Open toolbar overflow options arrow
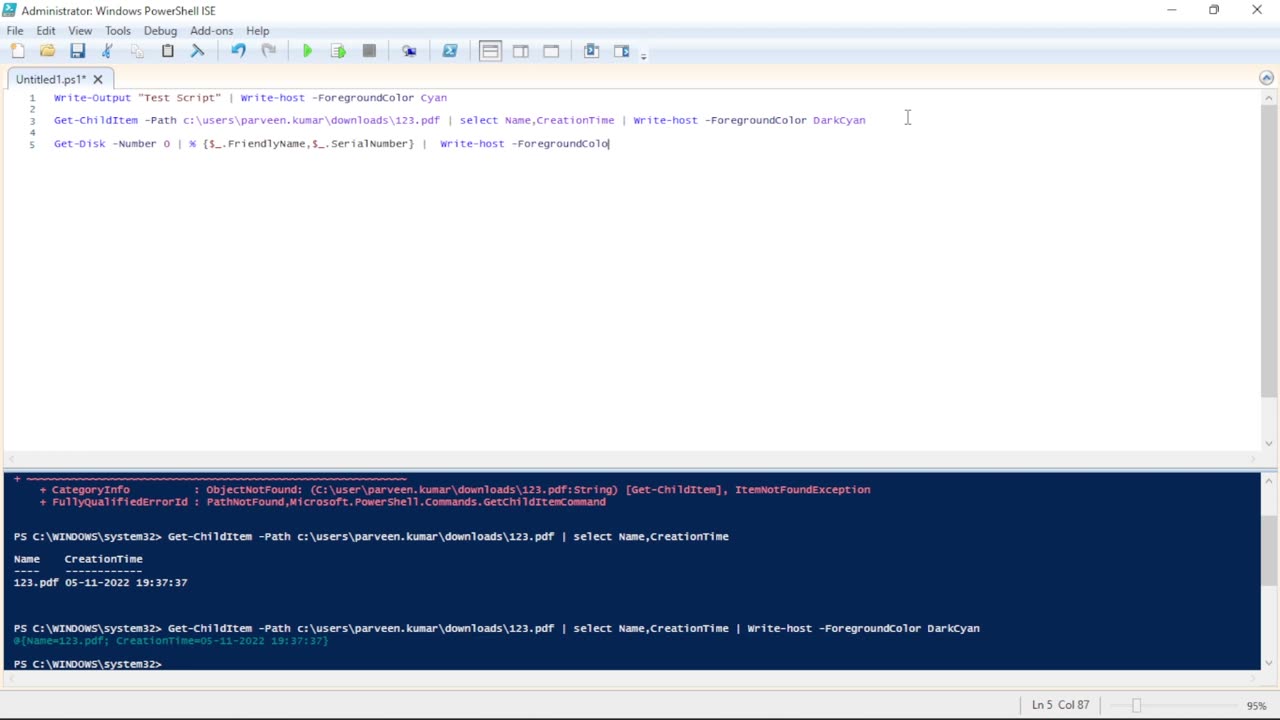 click(x=643, y=55)
